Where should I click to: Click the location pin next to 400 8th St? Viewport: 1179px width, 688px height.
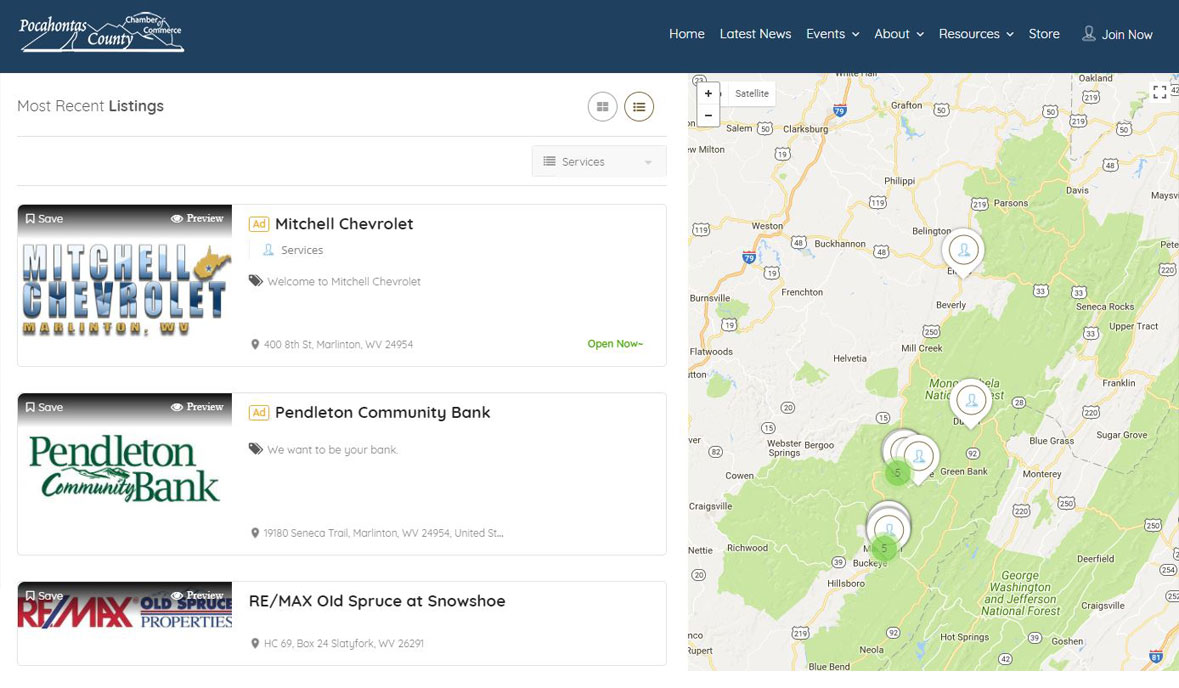point(255,344)
